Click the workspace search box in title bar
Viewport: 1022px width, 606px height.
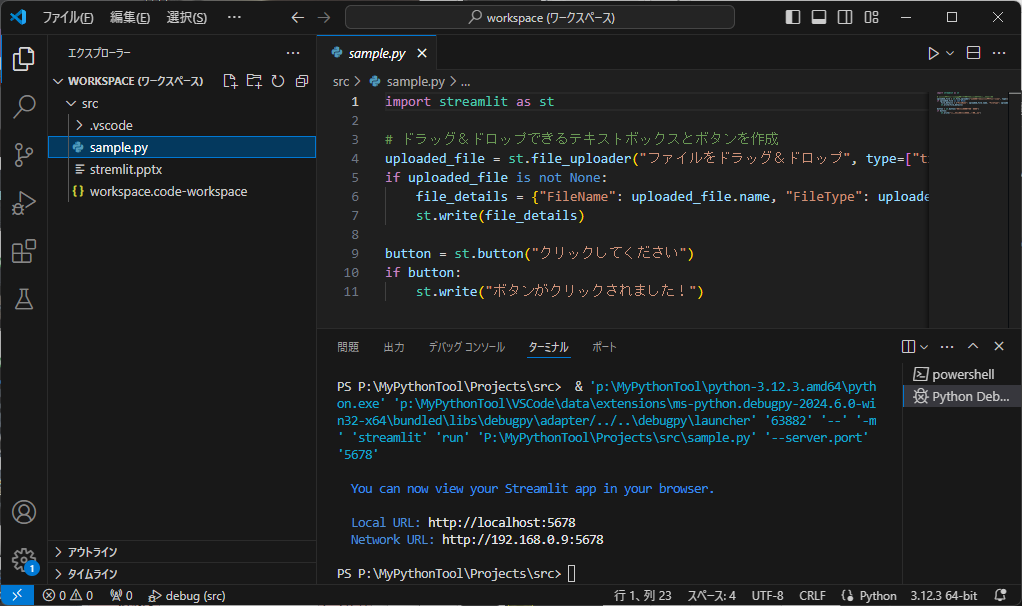tap(540, 17)
